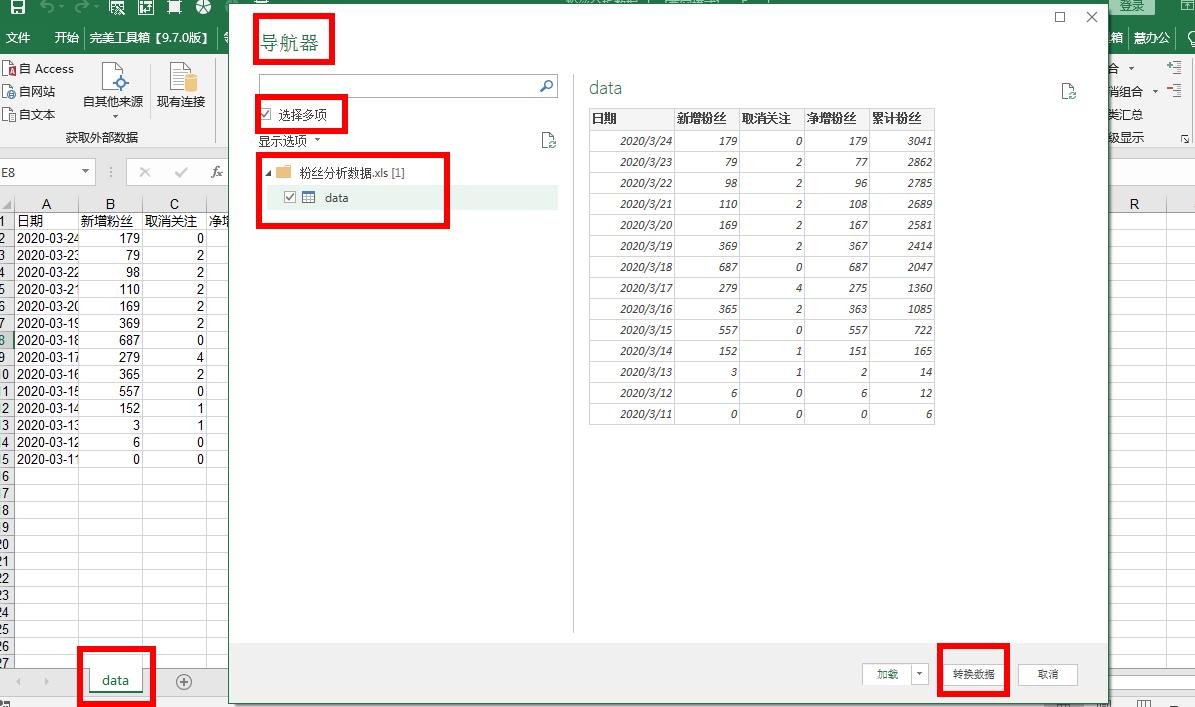The image size is (1195, 707).
Task: Select the data sheet tab
Action: pos(115,680)
